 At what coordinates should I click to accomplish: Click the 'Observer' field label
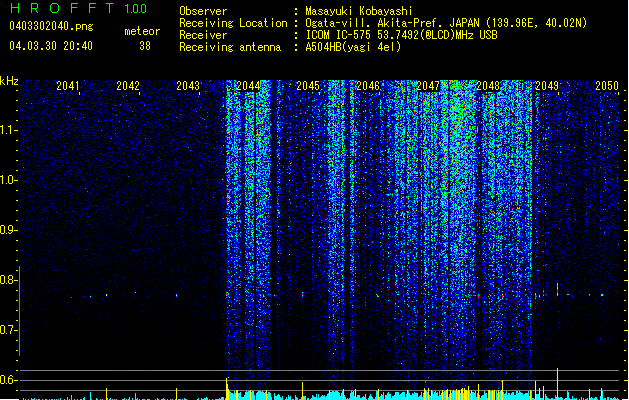coord(203,11)
